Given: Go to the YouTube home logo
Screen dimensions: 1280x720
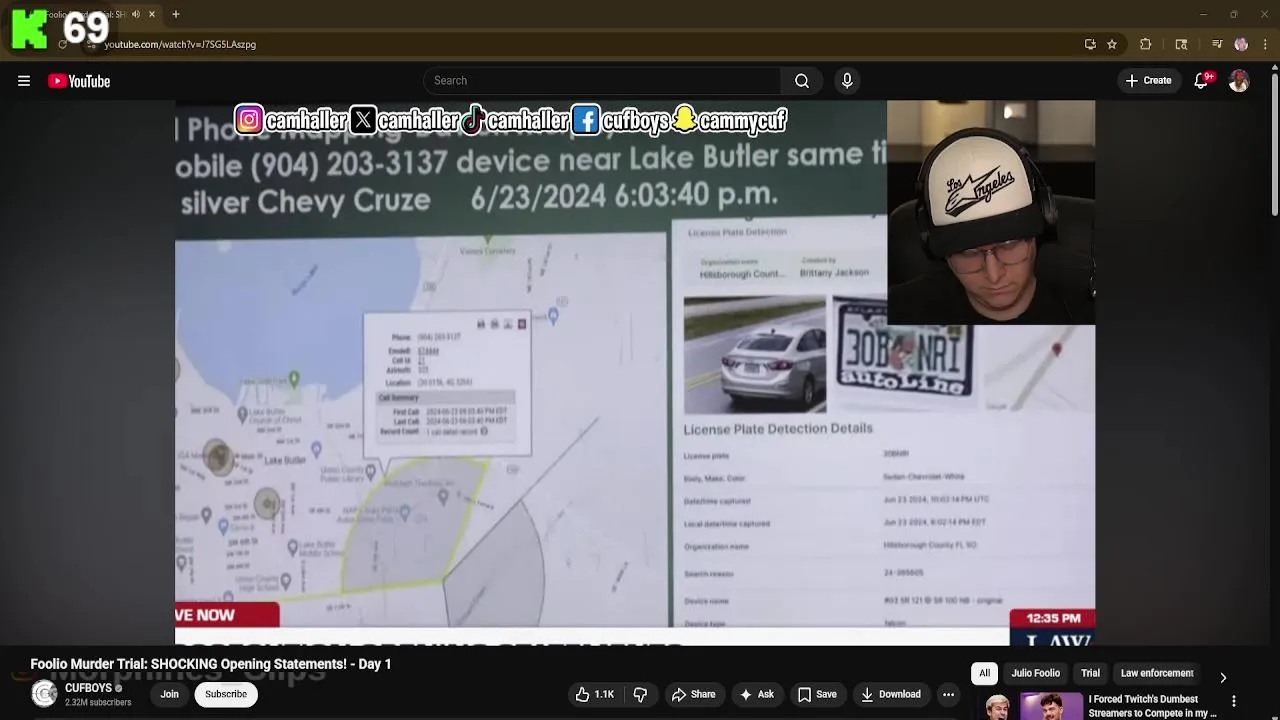Looking at the screenshot, I should [x=79, y=81].
